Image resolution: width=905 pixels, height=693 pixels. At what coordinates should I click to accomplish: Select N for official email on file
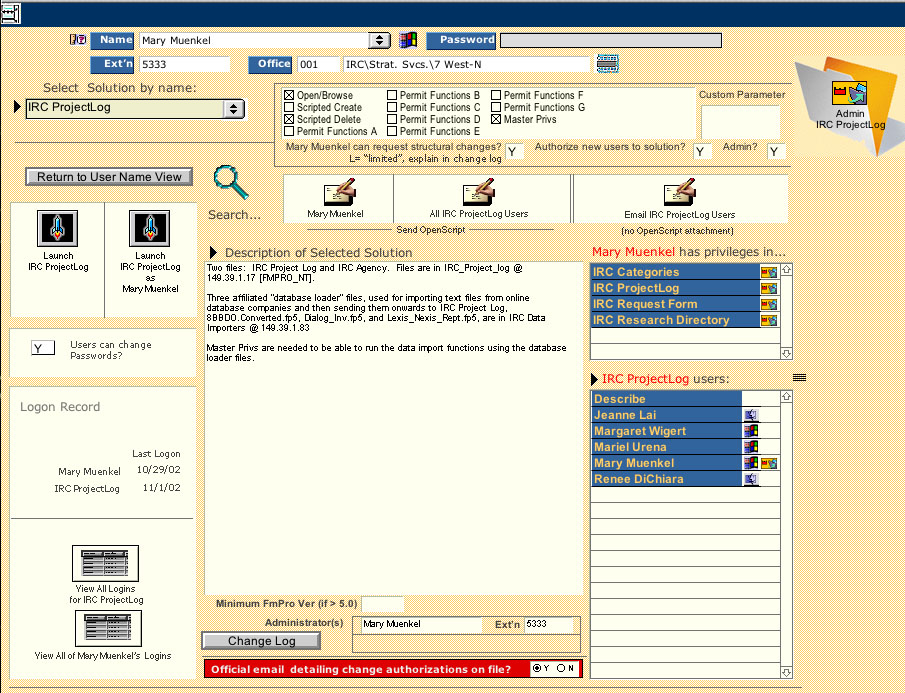click(561, 668)
